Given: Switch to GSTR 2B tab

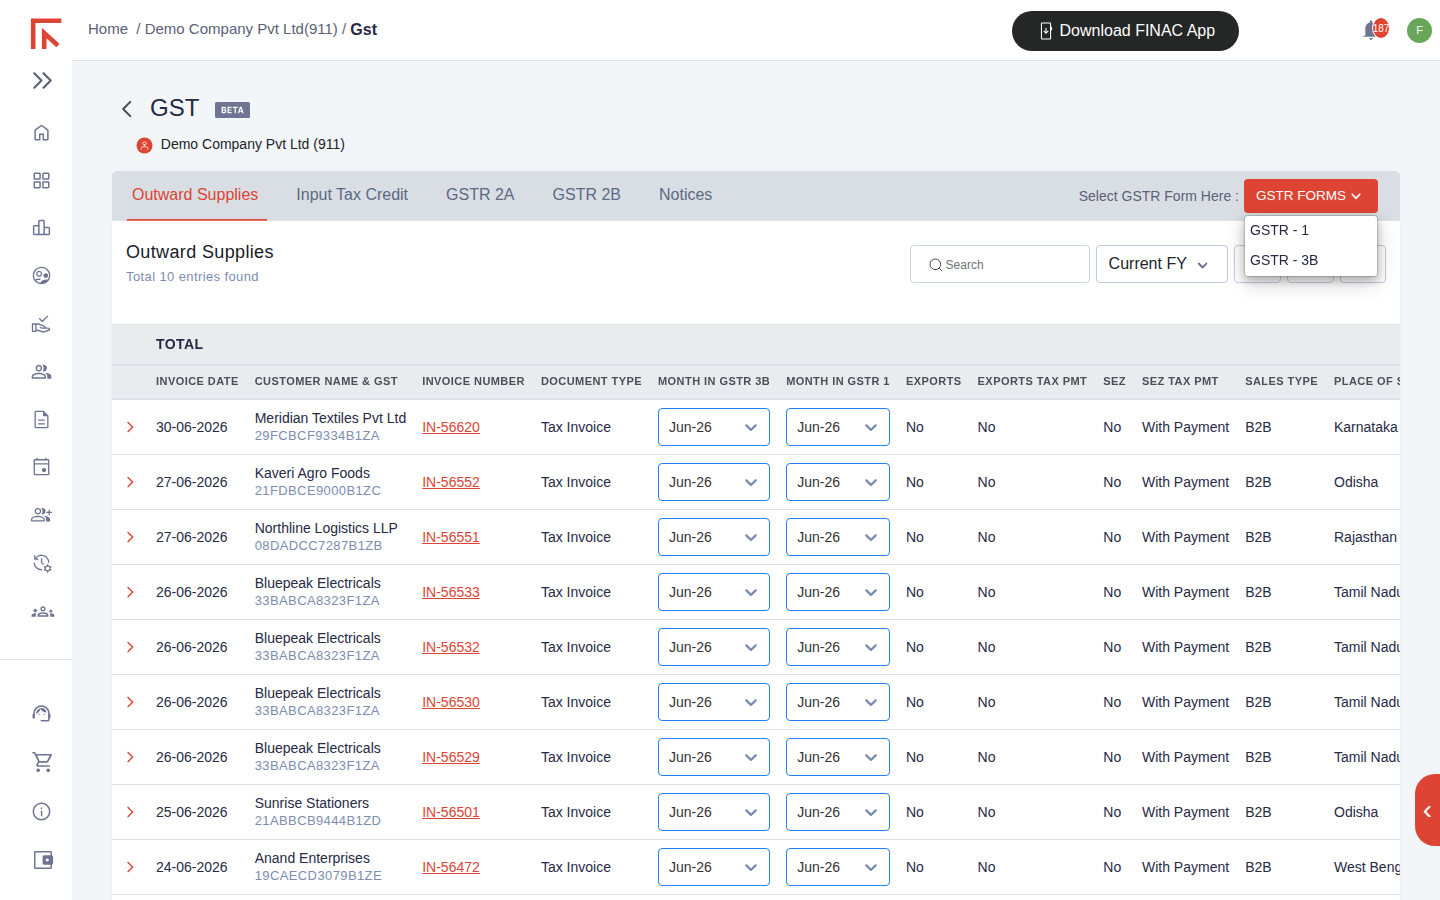Looking at the screenshot, I should [587, 195].
